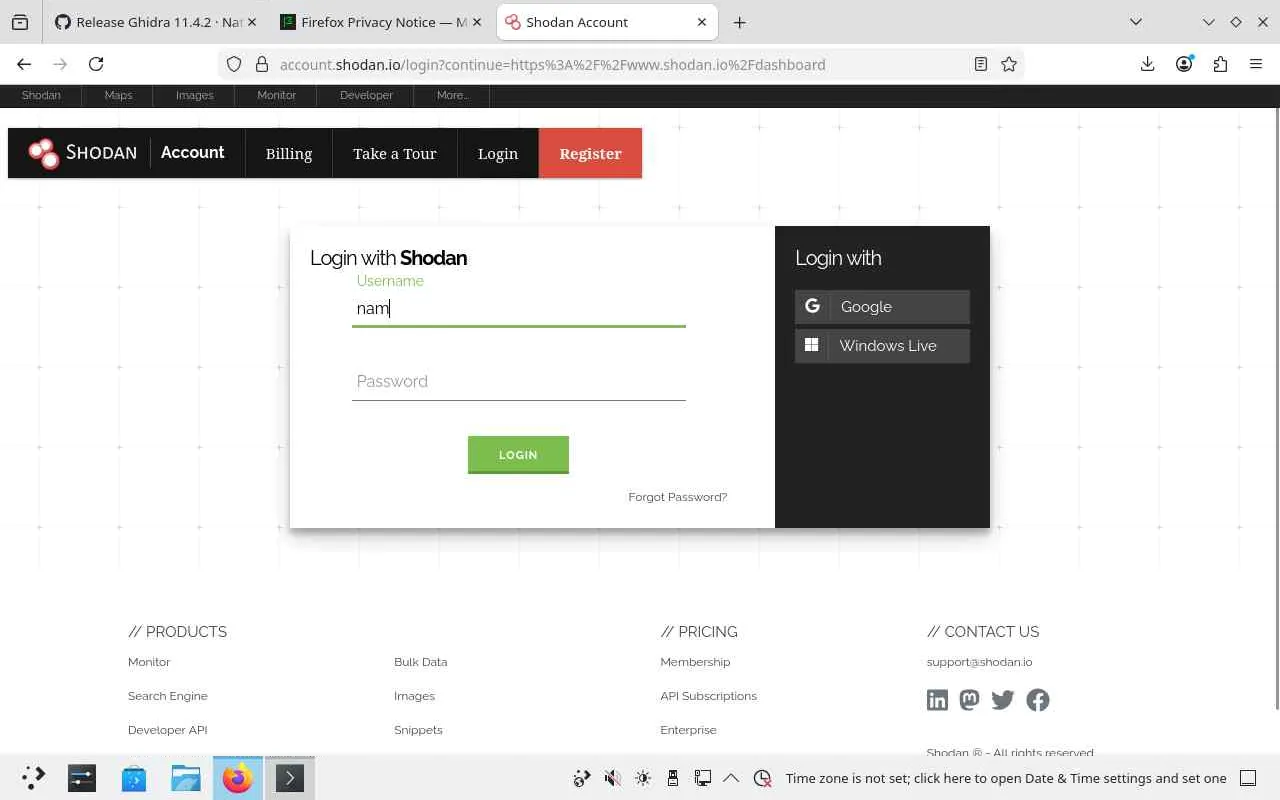Screen dimensions: 1280x800
Task: Open the Membership pricing link
Action: (695, 662)
